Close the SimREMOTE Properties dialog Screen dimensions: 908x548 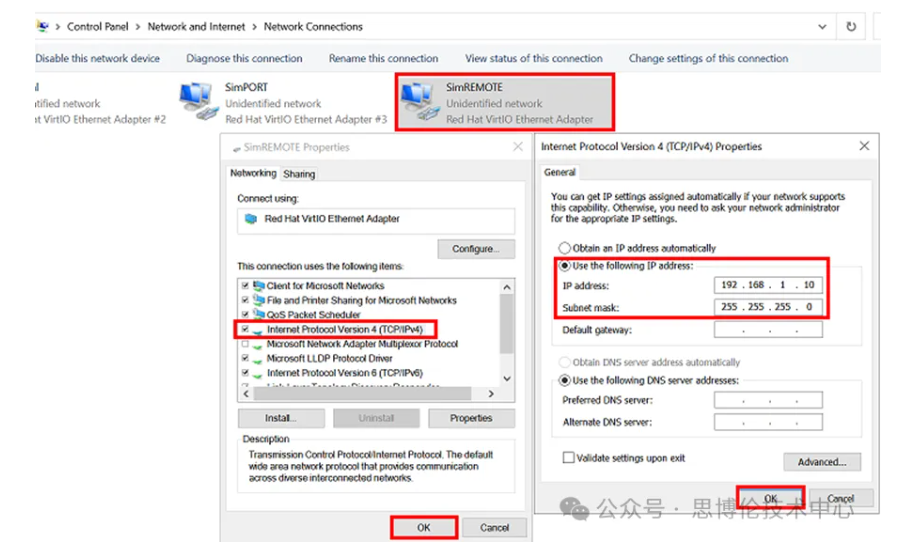(x=518, y=147)
